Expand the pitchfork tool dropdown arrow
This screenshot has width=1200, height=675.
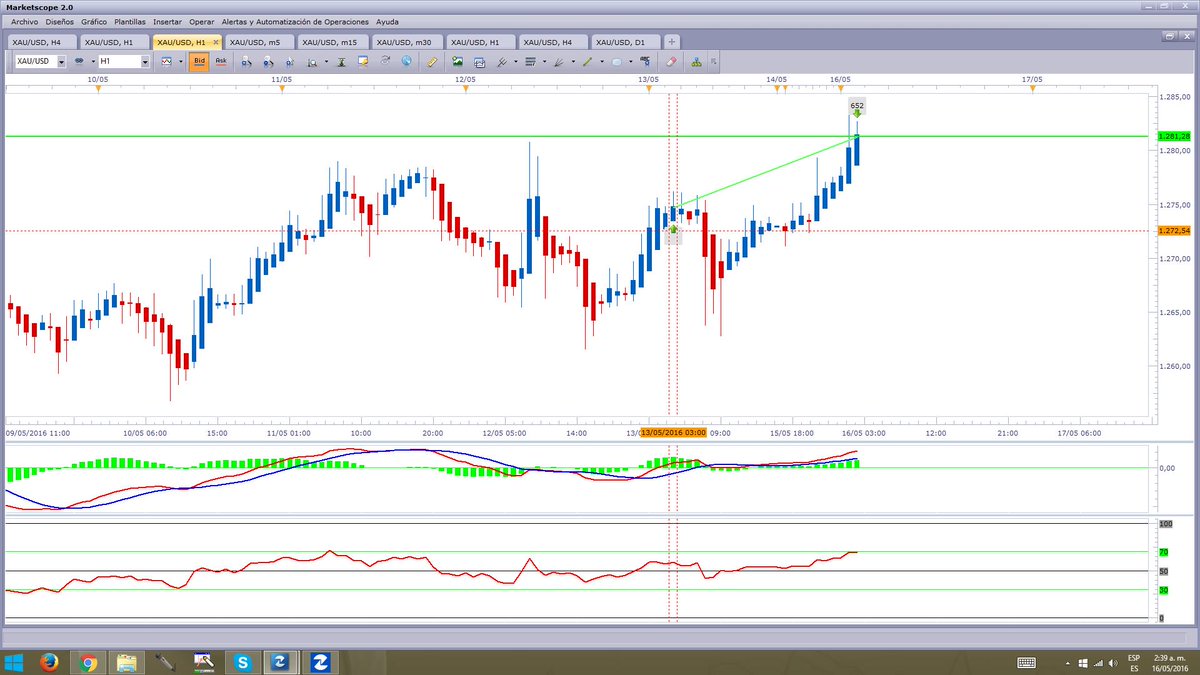tap(516, 61)
